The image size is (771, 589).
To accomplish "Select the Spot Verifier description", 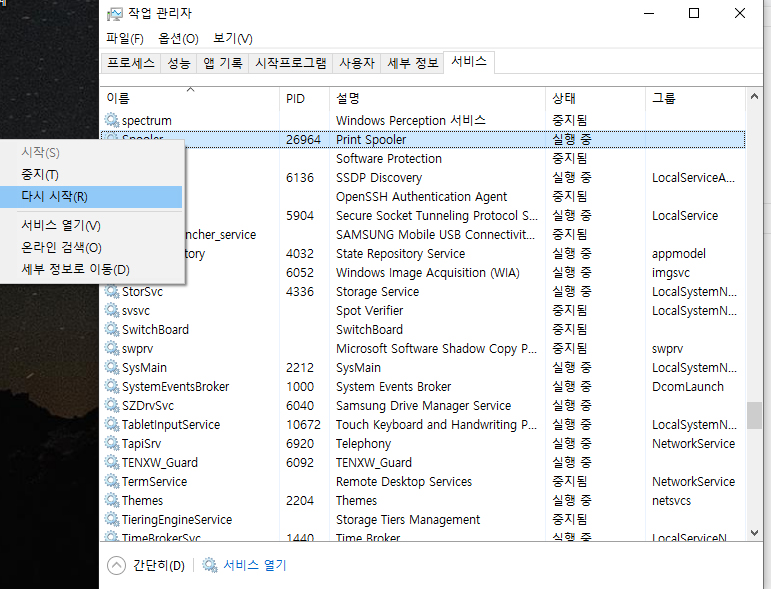I will 369,311.
